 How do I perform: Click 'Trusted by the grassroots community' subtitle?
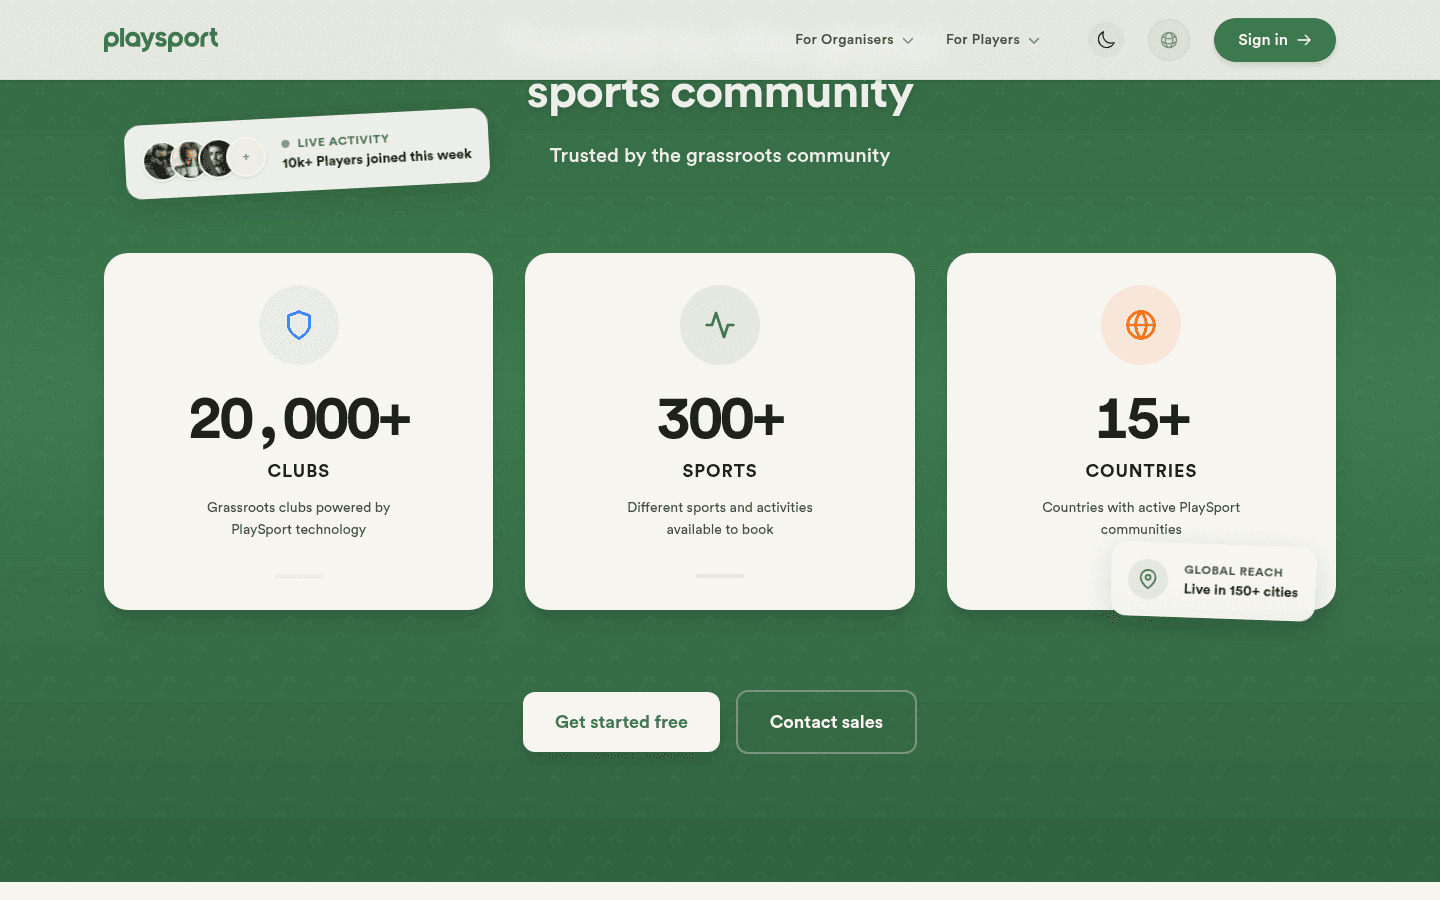click(720, 156)
